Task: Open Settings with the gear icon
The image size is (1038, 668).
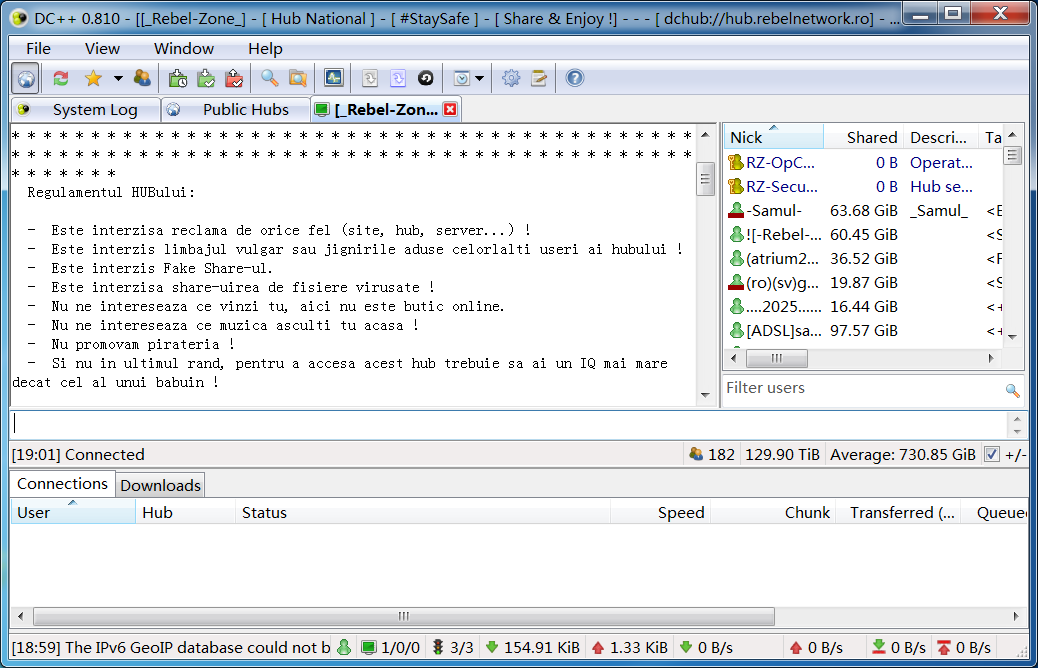Action: [511, 78]
